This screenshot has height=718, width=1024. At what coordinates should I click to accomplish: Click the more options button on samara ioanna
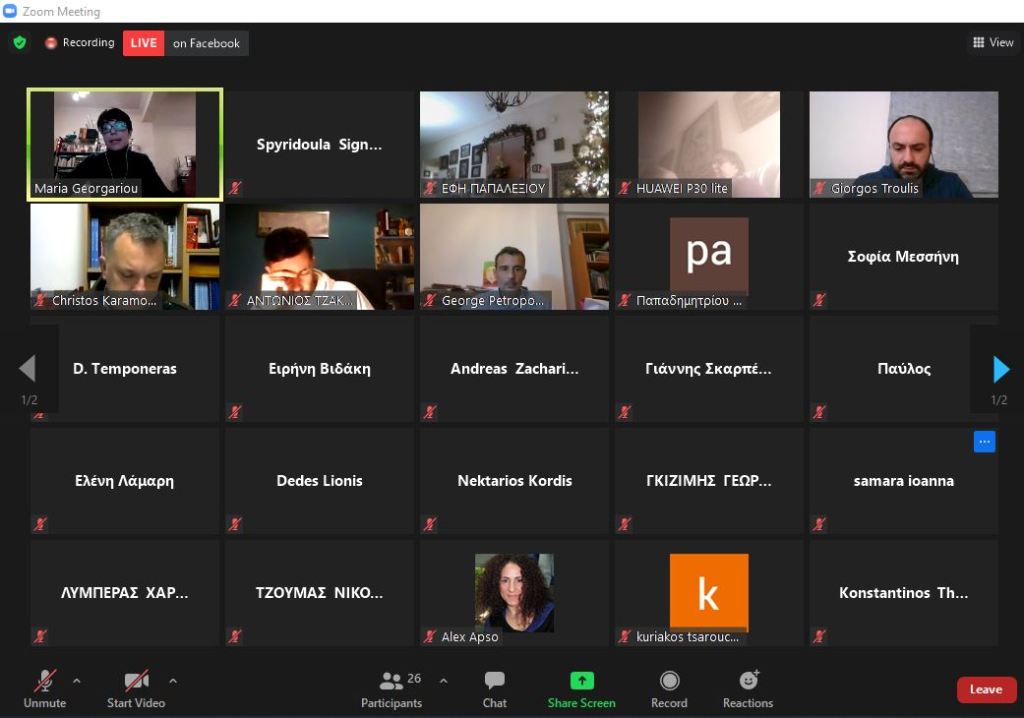click(984, 442)
